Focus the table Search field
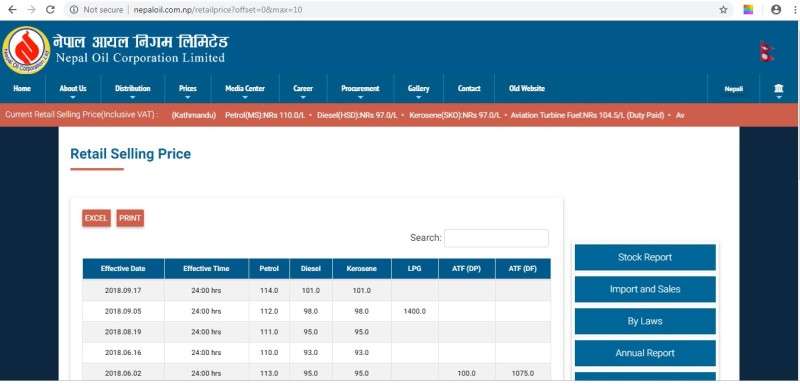The image size is (800, 384). click(x=496, y=238)
